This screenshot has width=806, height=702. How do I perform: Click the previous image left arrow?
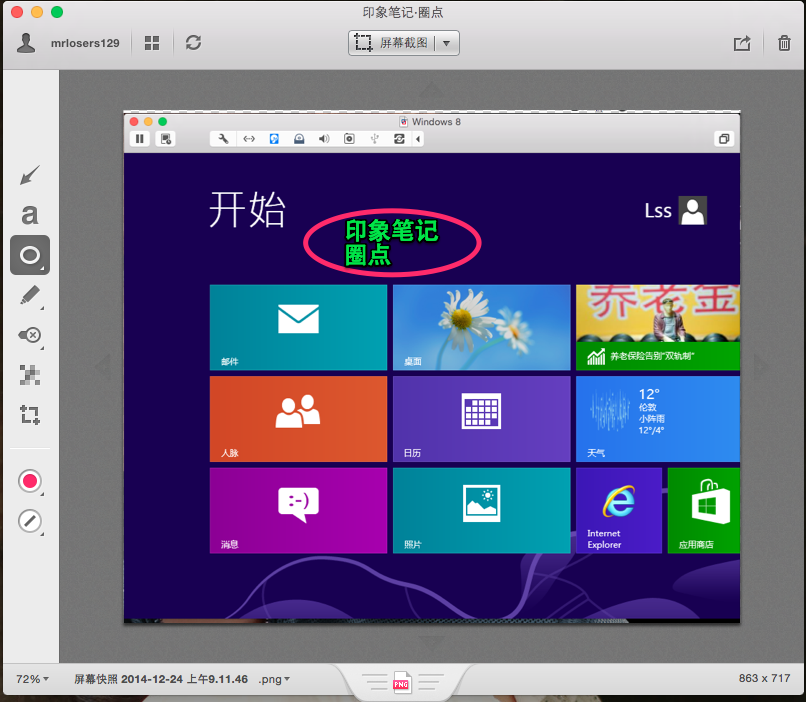click(x=103, y=366)
